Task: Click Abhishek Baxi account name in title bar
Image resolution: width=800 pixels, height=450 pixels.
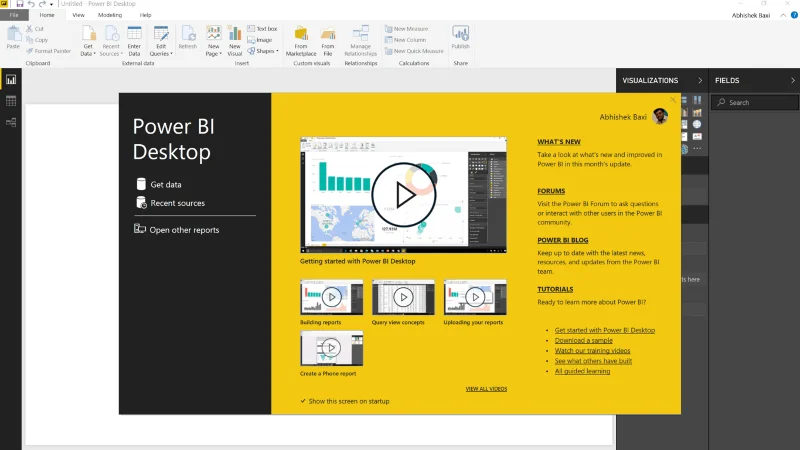Action: (x=751, y=15)
